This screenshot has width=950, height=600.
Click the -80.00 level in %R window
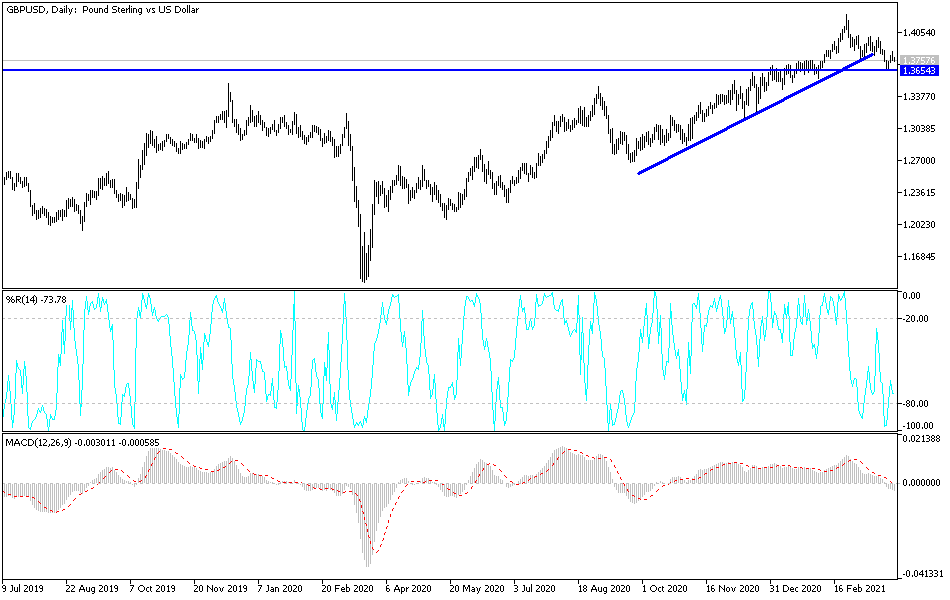click(917, 405)
